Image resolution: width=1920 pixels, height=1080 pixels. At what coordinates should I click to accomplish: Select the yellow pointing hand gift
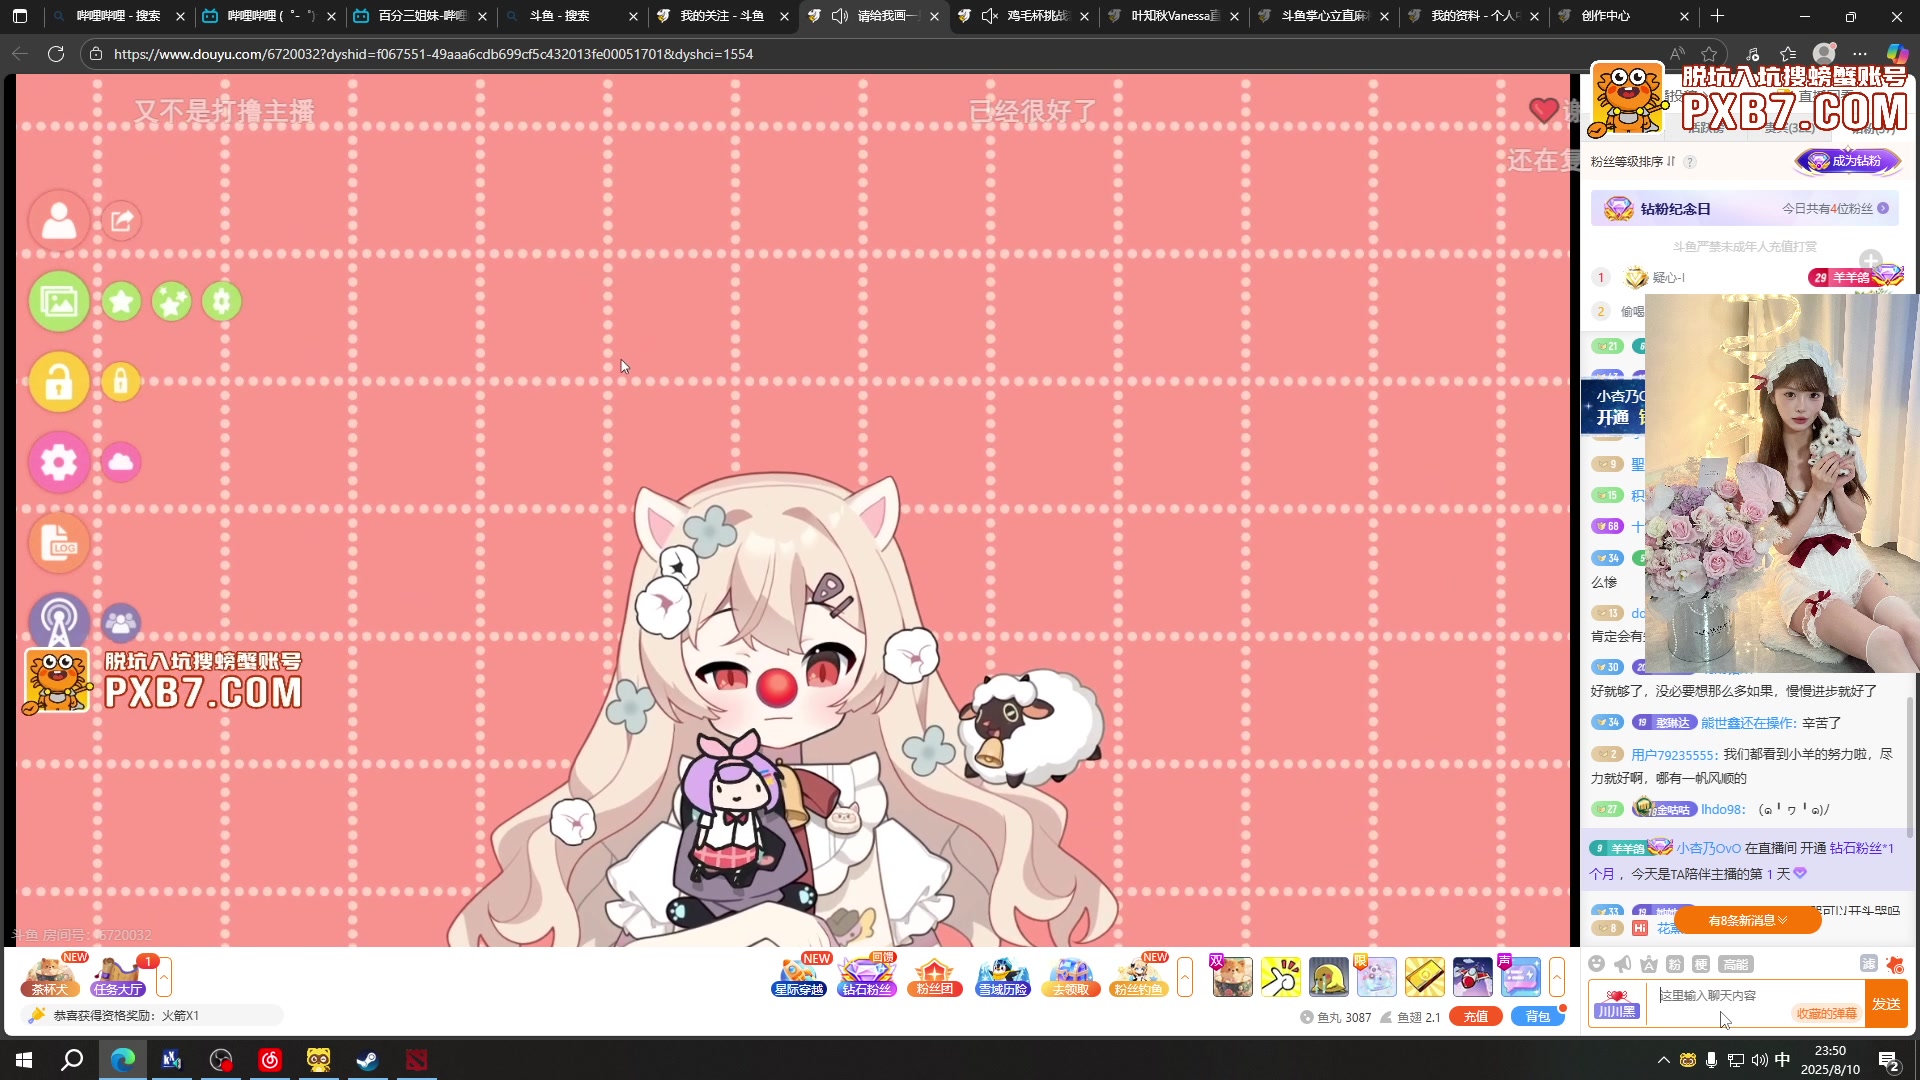pos(1280,977)
